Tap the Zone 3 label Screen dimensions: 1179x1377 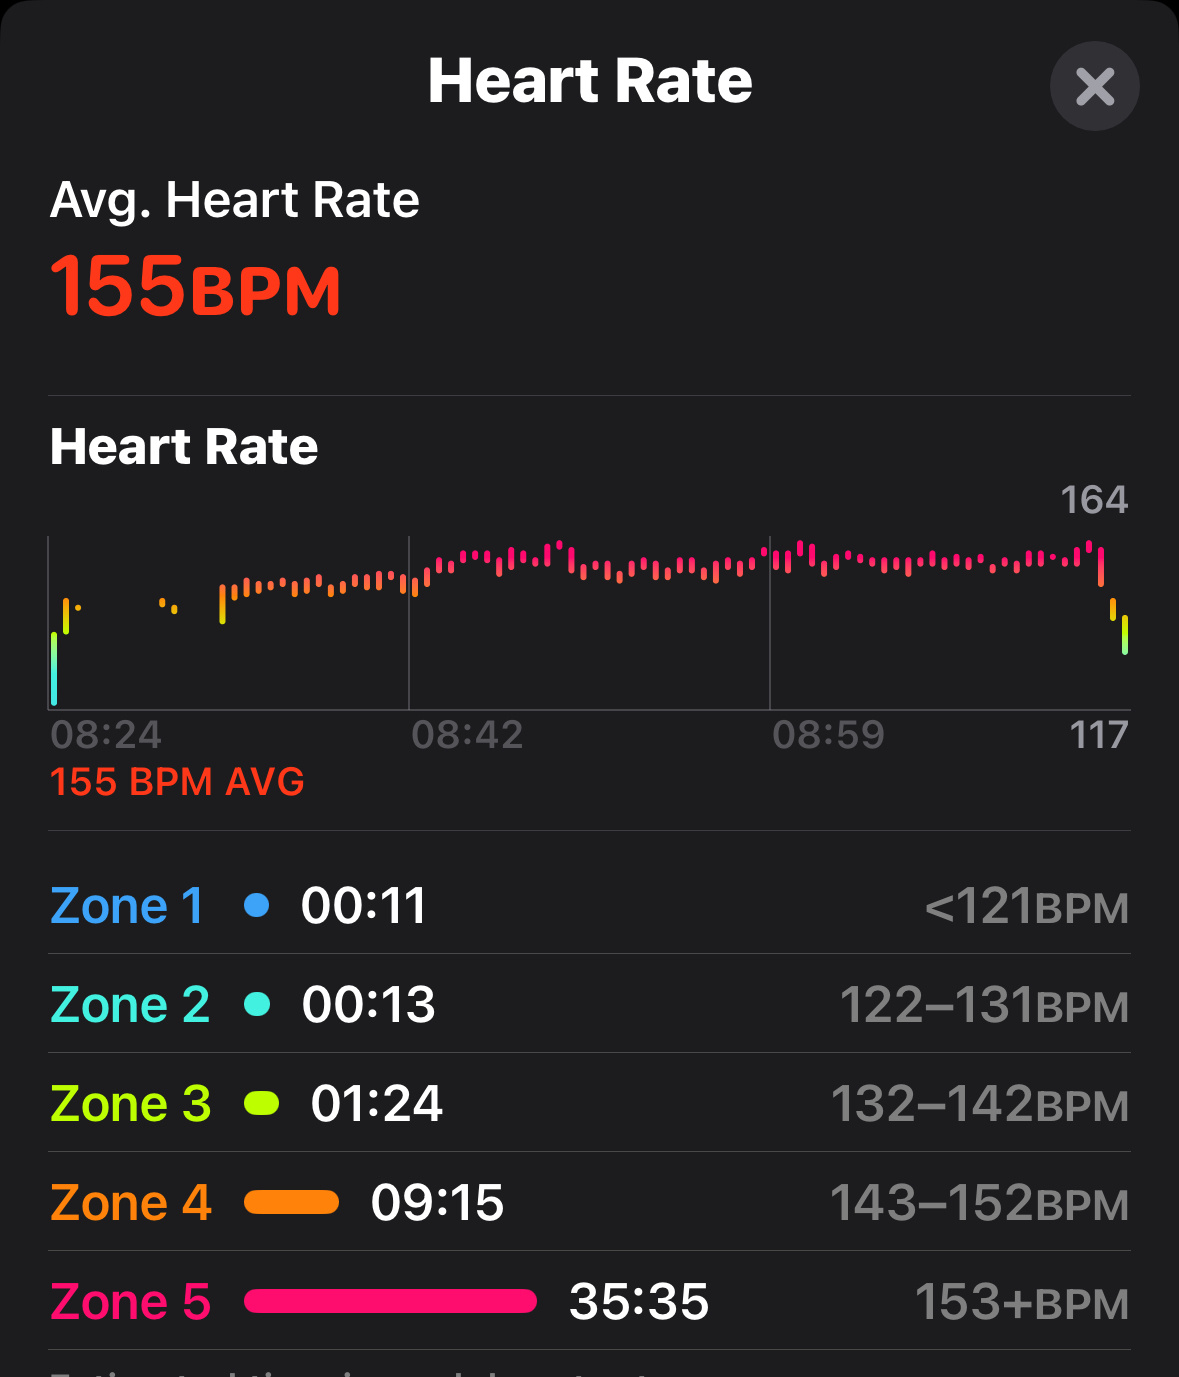click(x=131, y=1104)
